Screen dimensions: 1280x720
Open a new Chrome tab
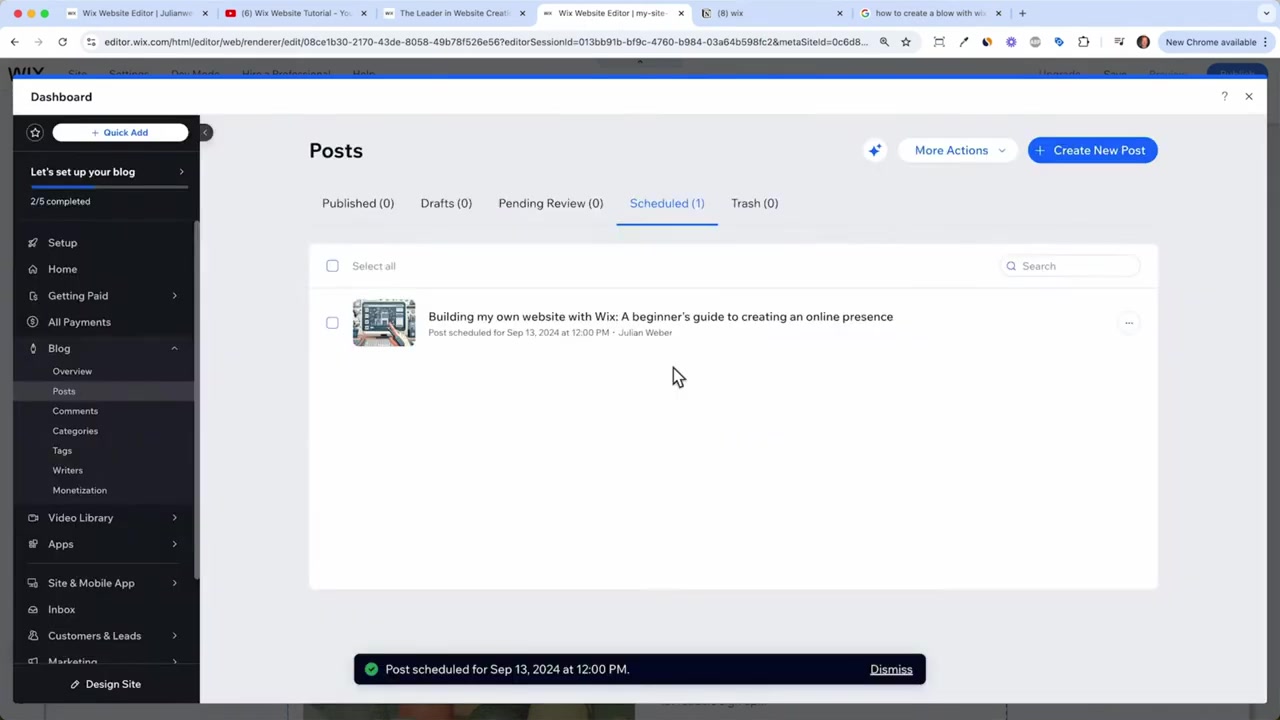coord(1022,13)
